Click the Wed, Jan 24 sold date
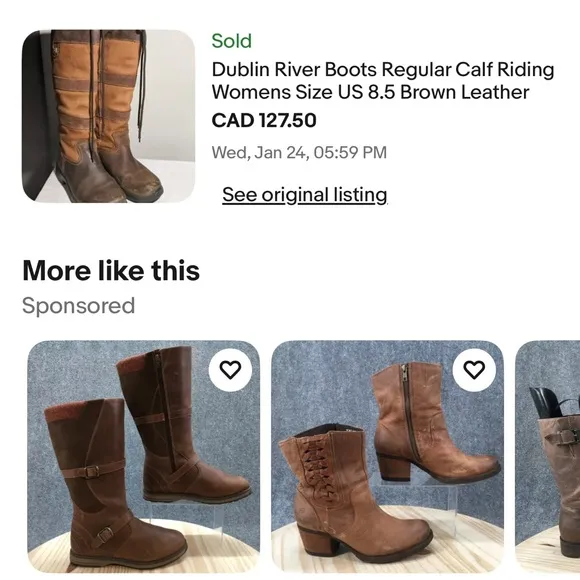The width and height of the screenshot is (580, 580). 299,152
